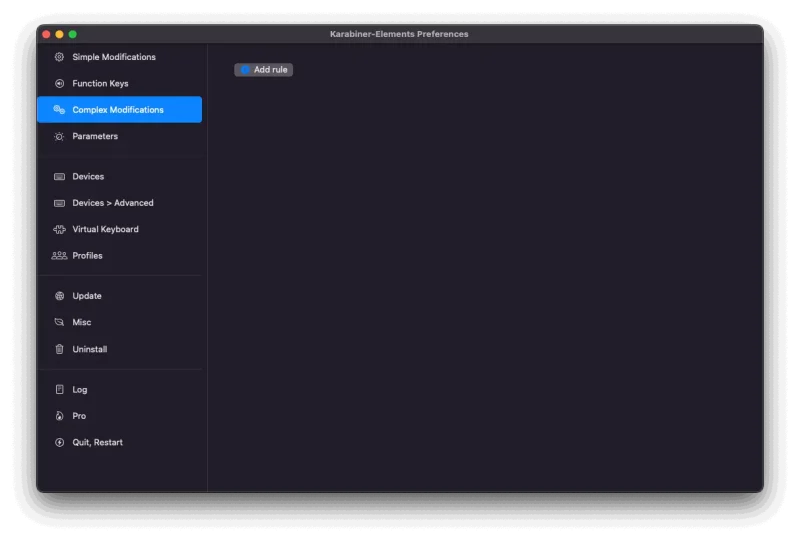Open Function Keys section
This screenshot has height=541, width=800.
[x=119, y=83]
